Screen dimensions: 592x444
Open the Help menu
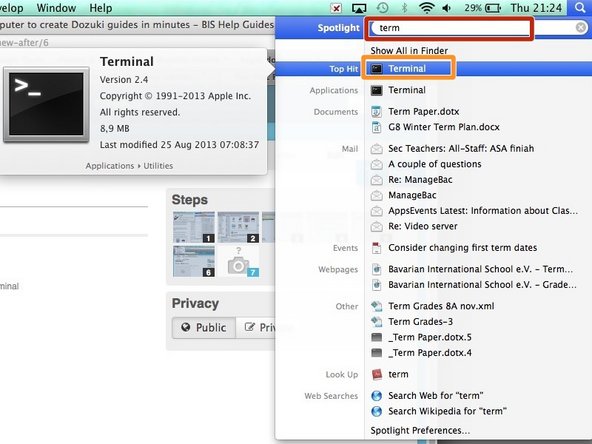point(100,8)
